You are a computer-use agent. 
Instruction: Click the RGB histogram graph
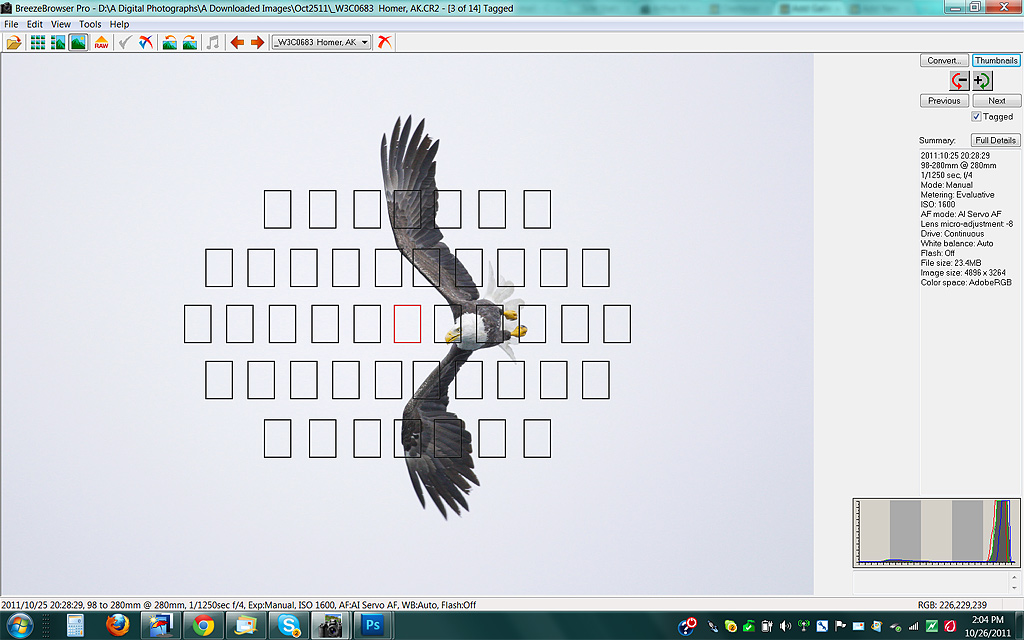tap(936, 532)
